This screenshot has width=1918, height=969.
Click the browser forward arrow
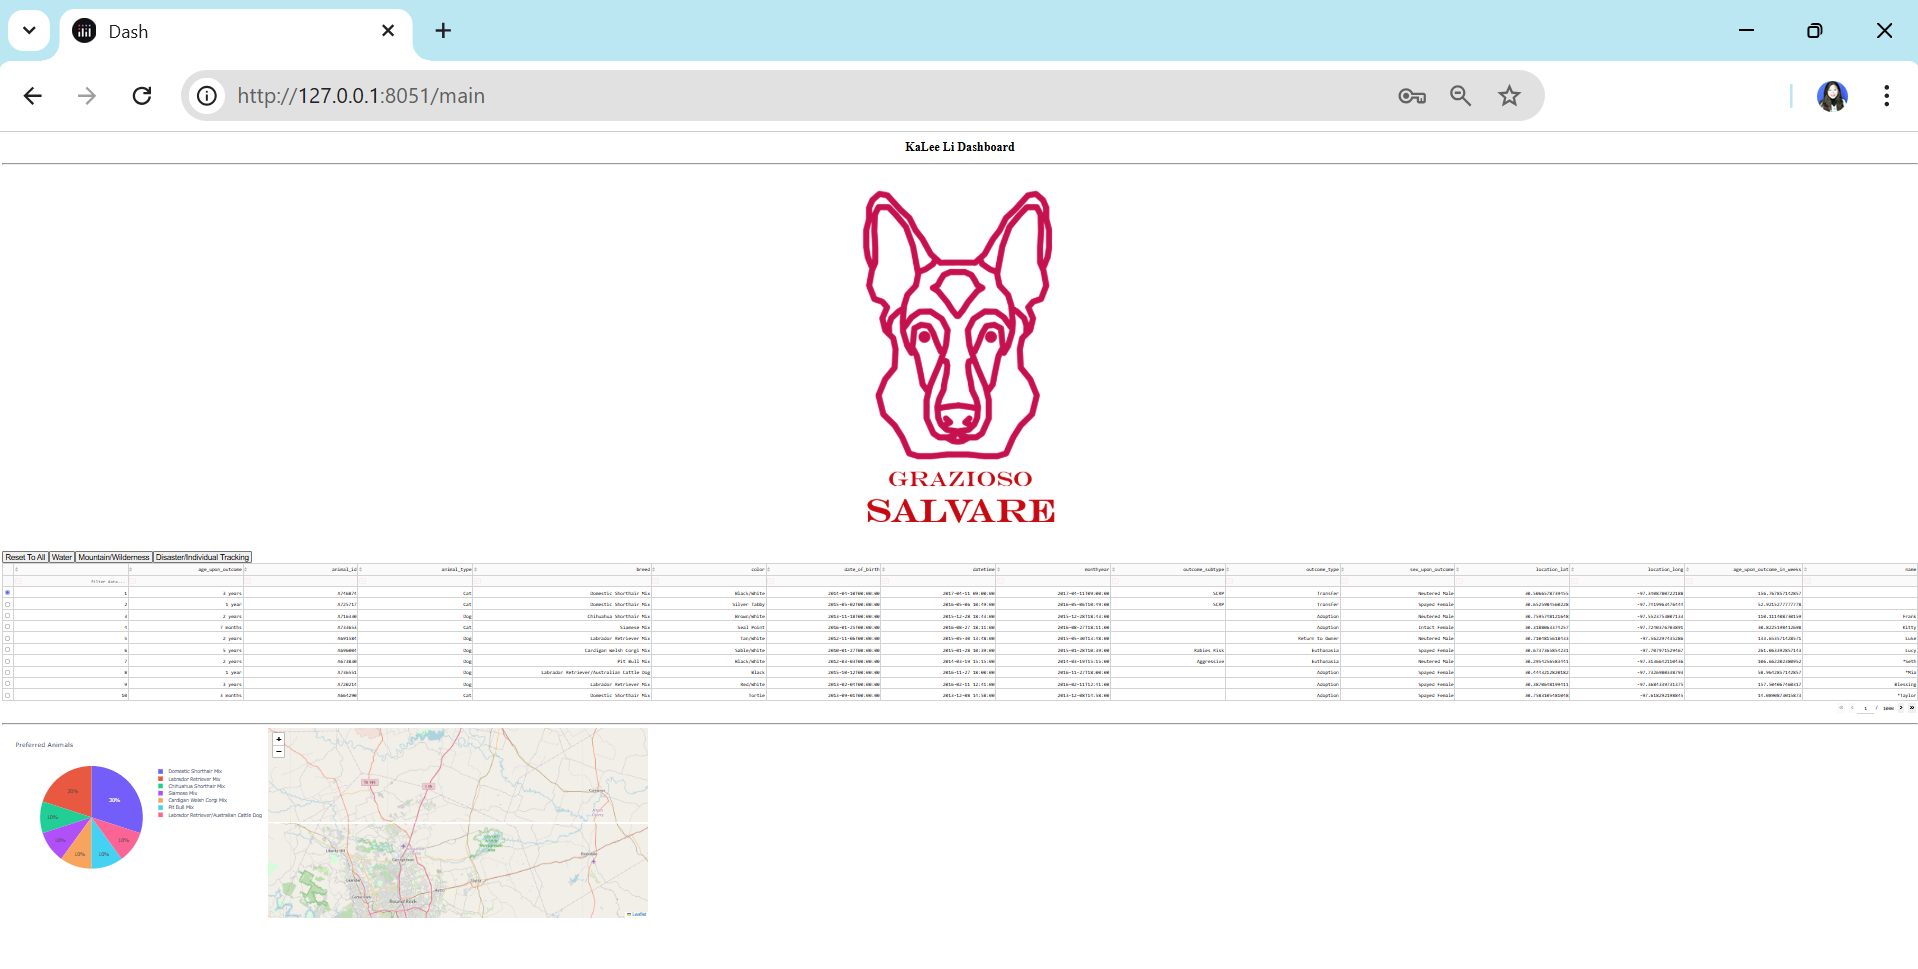tap(87, 96)
